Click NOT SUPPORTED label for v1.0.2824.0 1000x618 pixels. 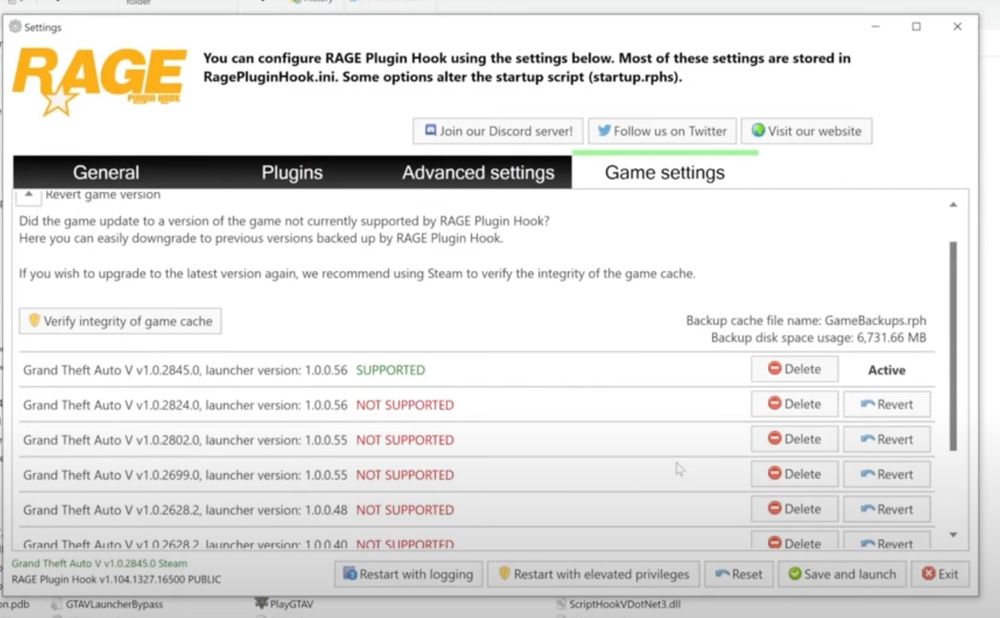coord(405,405)
